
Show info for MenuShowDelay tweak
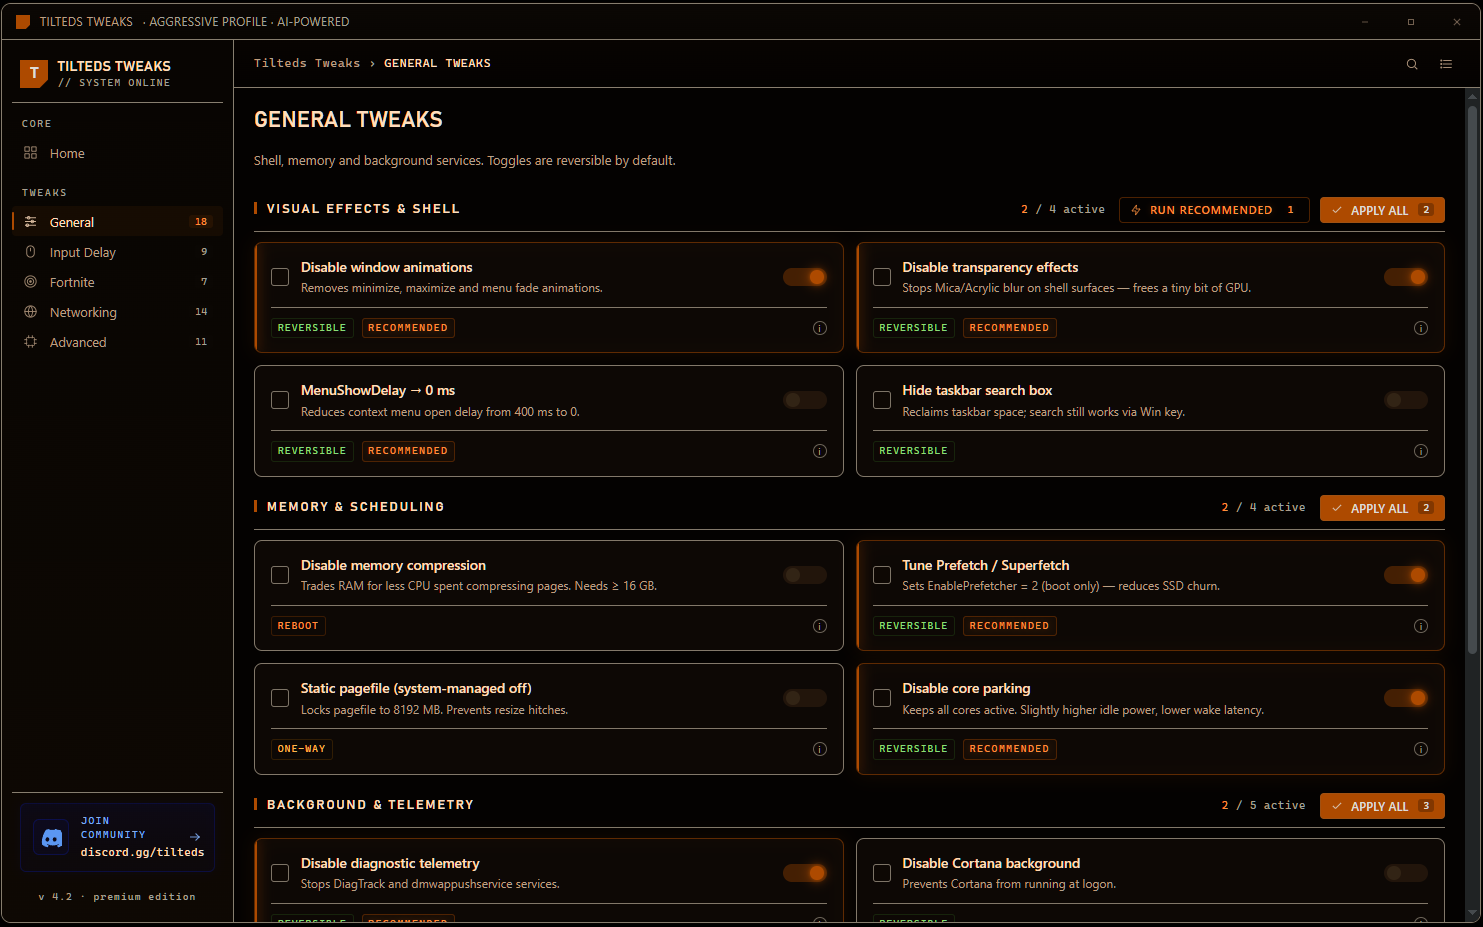pyautogui.click(x=820, y=451)
